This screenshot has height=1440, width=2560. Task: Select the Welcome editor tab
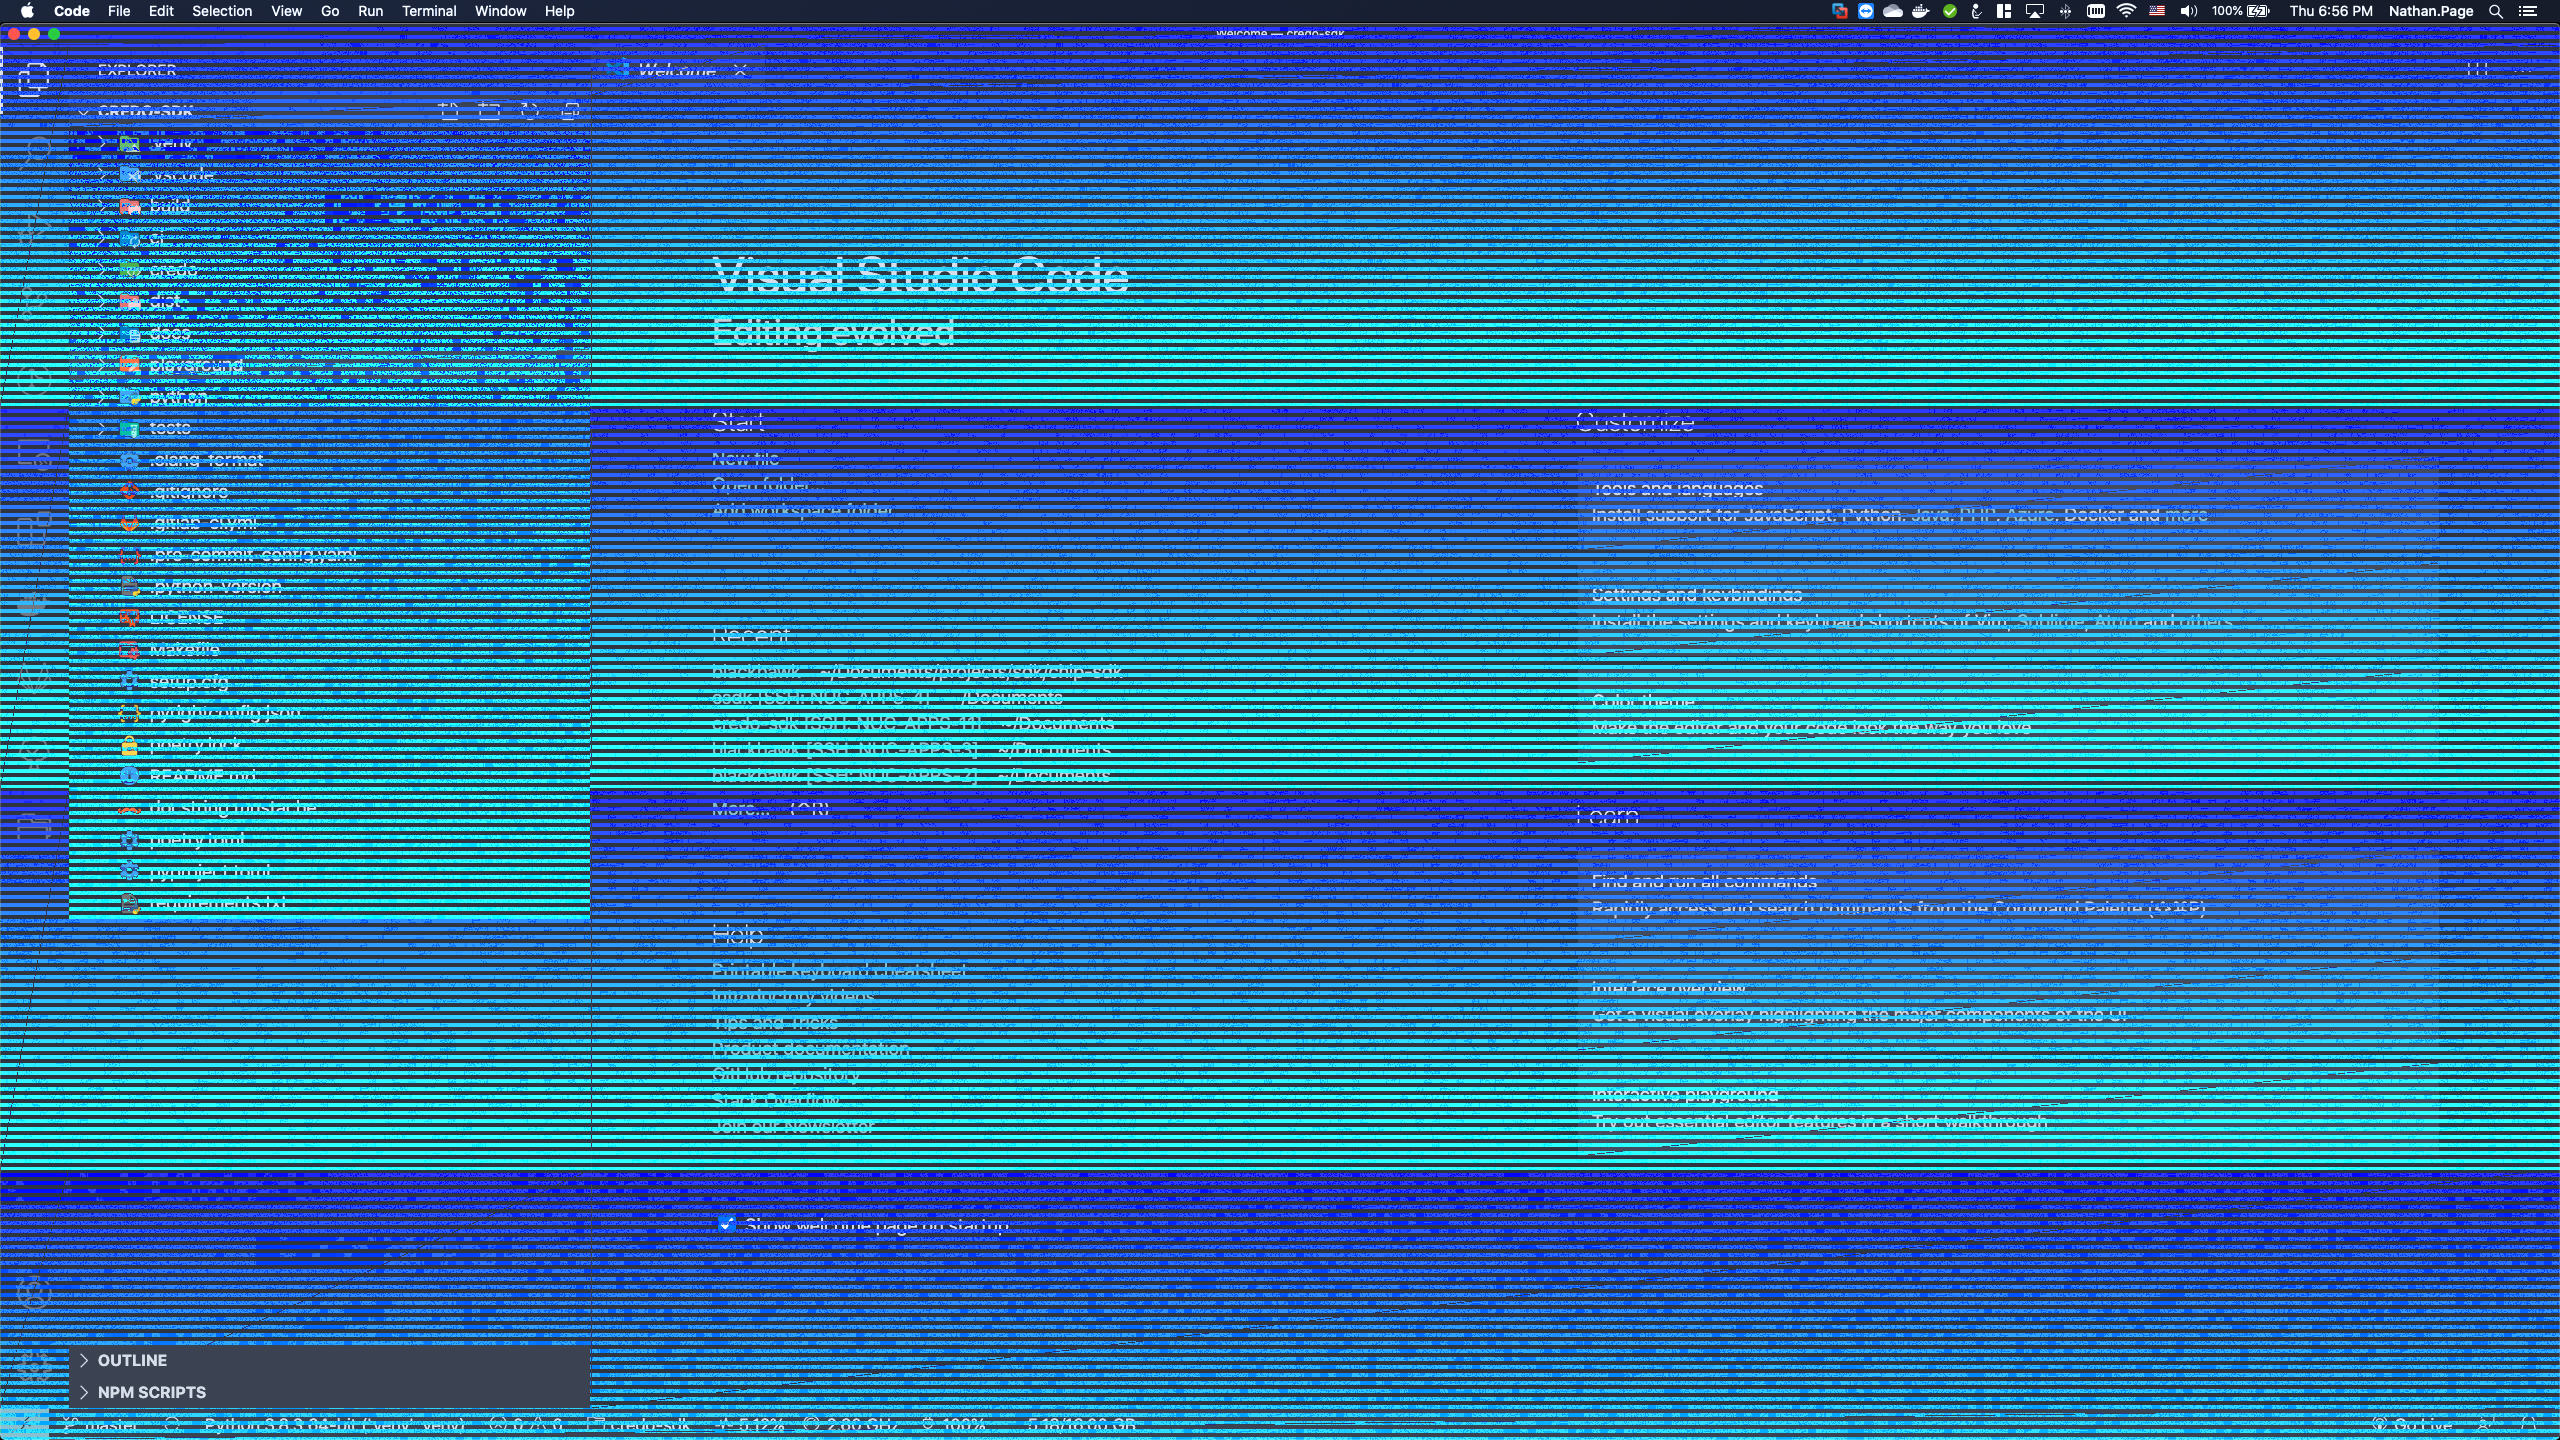tap(677, 70)
